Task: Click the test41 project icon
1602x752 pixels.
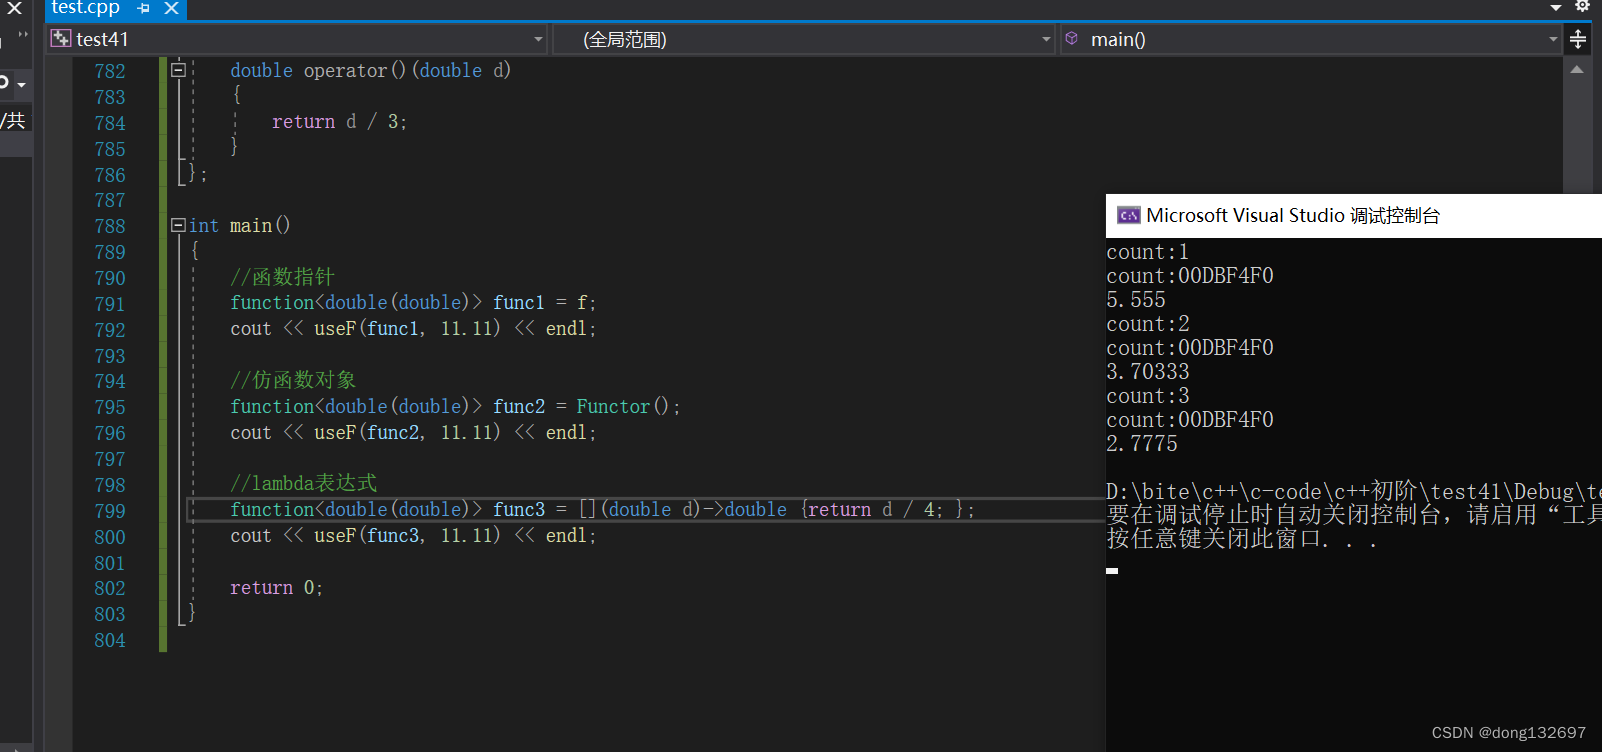Action: coord(60,39)
